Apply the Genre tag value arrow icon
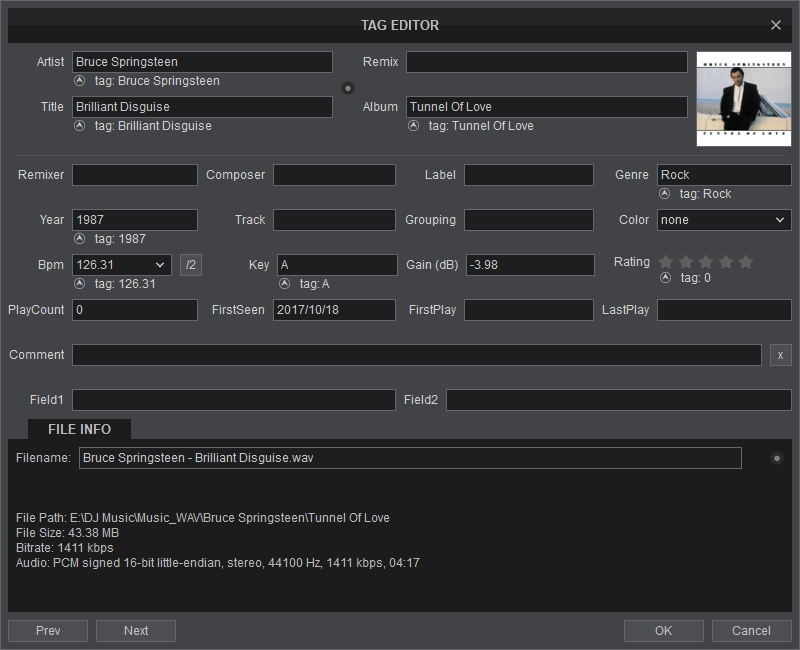The image size is (800, 650). (664, 194)
